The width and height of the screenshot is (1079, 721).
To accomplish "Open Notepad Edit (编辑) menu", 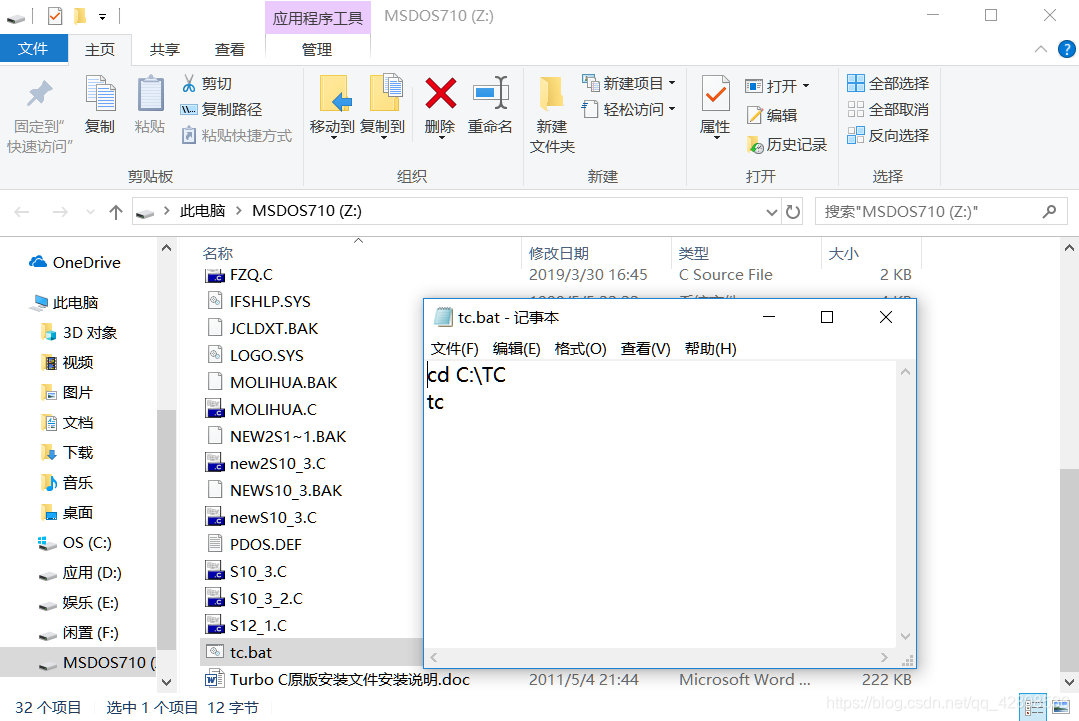I will tap(516, 349).
